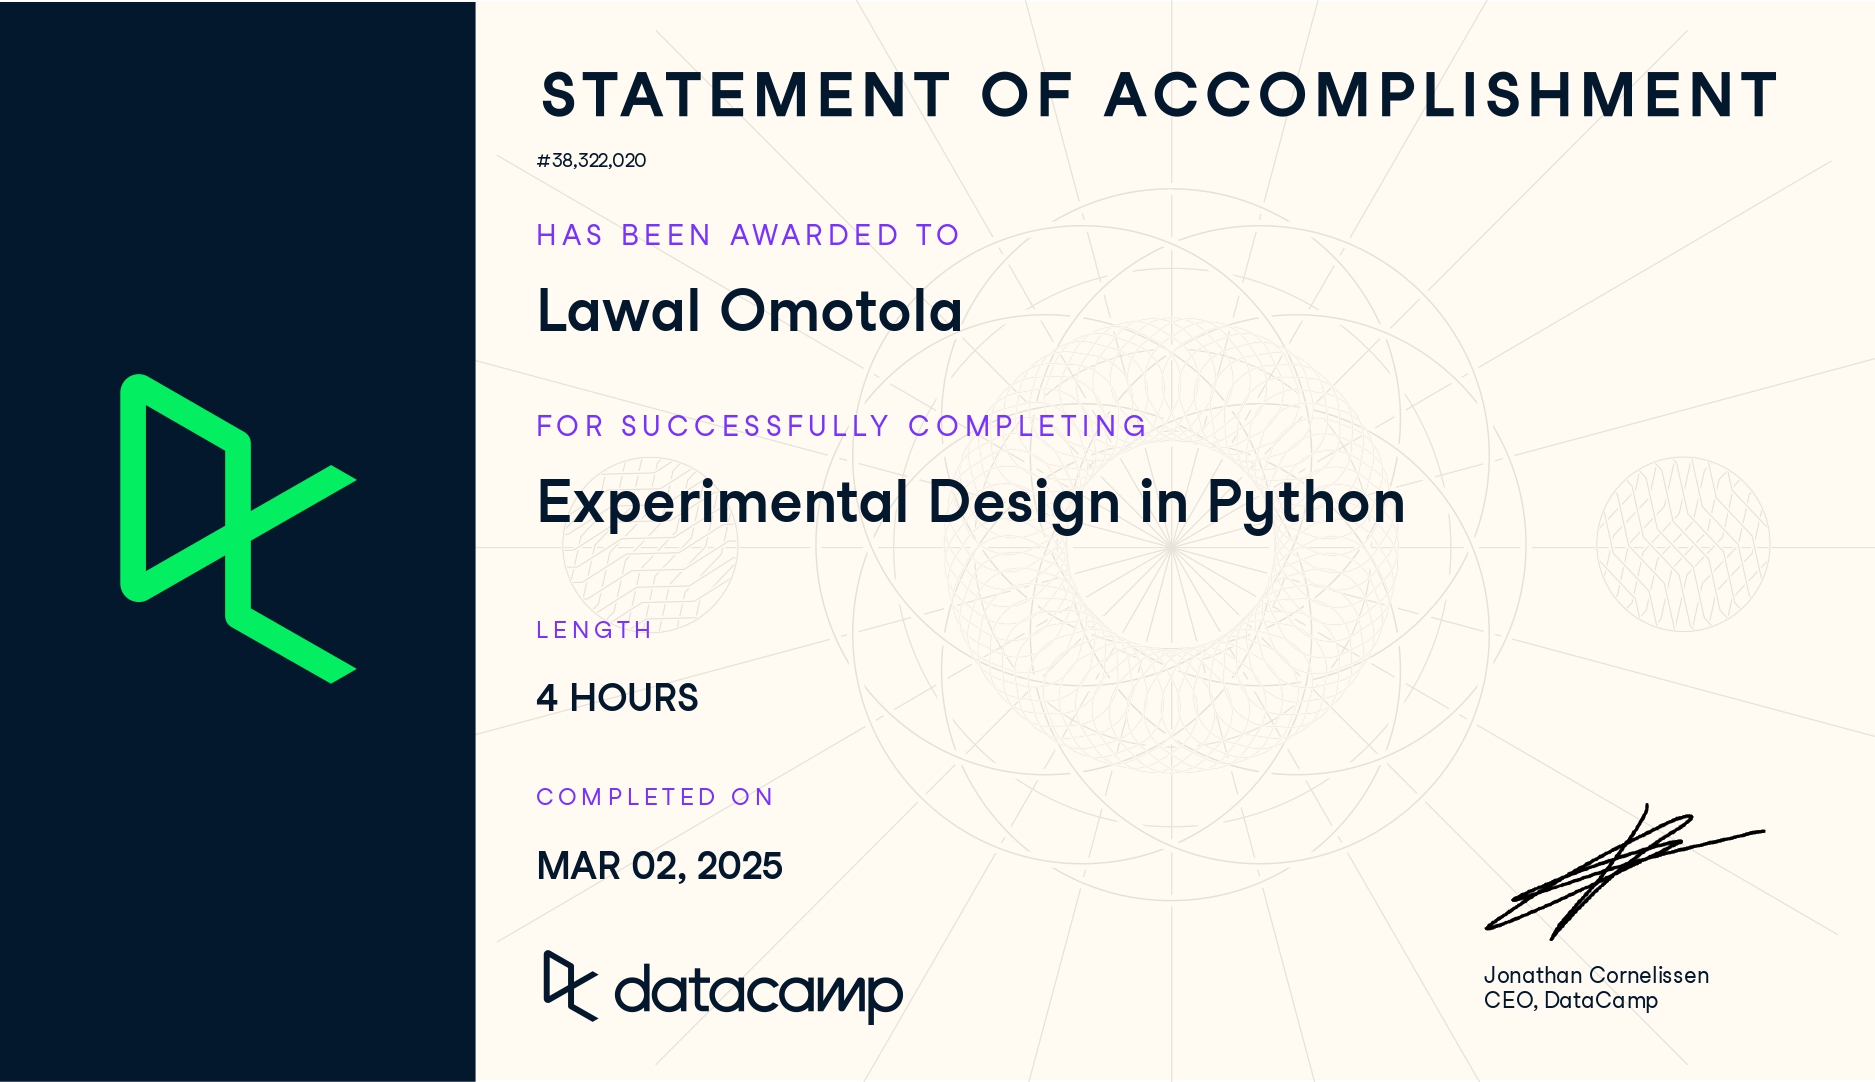Viewport: 1875px width, 1082px height.
Task: Click the dark navy sidebar panel
Action: (x=238, y=541)
